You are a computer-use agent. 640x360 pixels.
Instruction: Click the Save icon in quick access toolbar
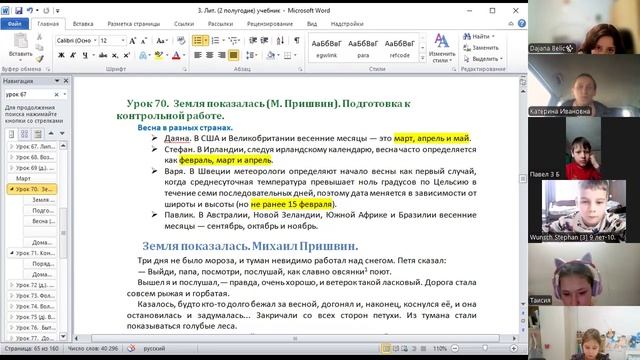(x=18, y=11)
